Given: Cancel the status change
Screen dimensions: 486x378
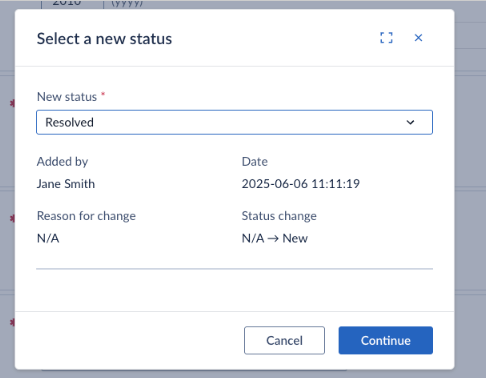Looking at the screenshot, I should tap(284, 340).
